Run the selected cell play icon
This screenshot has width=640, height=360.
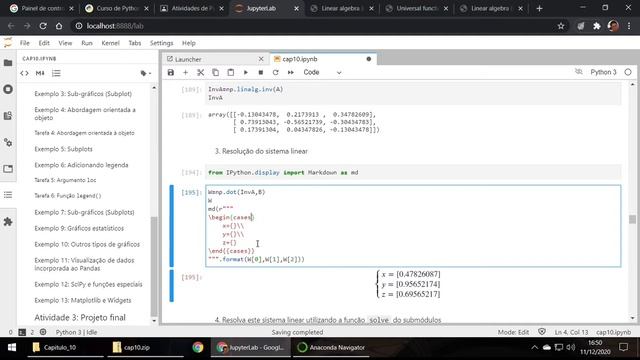coord(246,72)
